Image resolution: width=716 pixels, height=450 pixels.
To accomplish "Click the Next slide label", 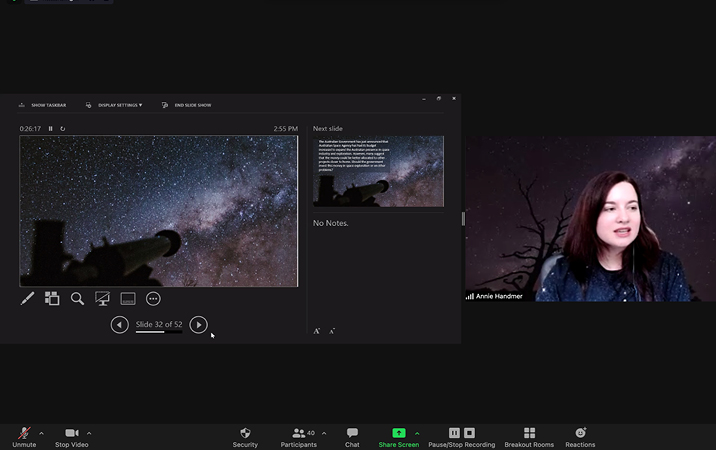I will (327, 129).
